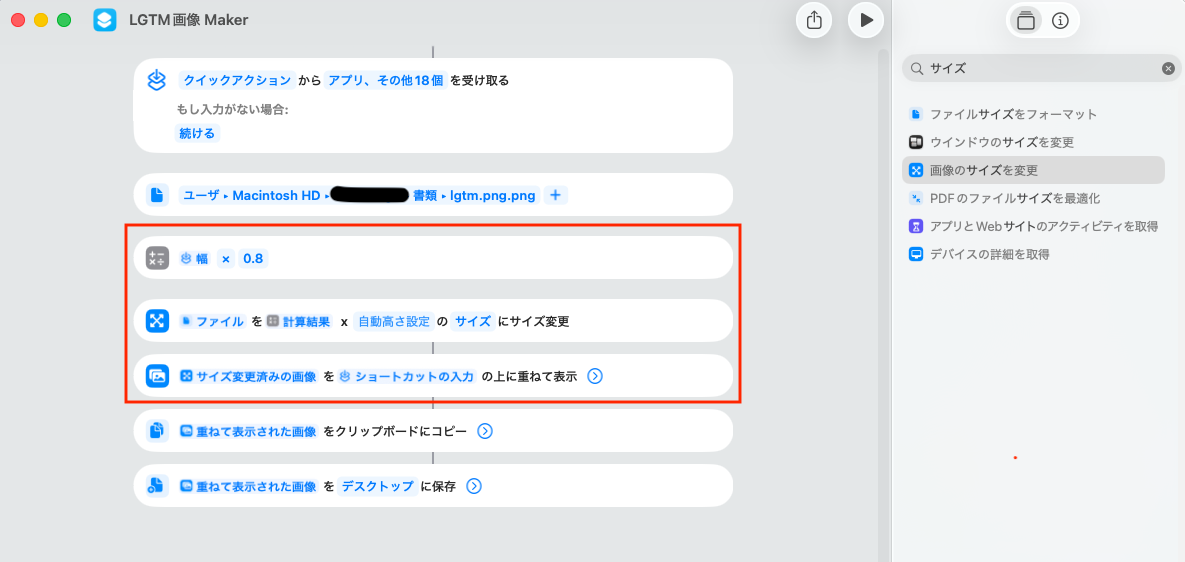Viewport: 1185px width, 562px height.
Task: Open the share menu for this shortcut
Action: point(814,20)
